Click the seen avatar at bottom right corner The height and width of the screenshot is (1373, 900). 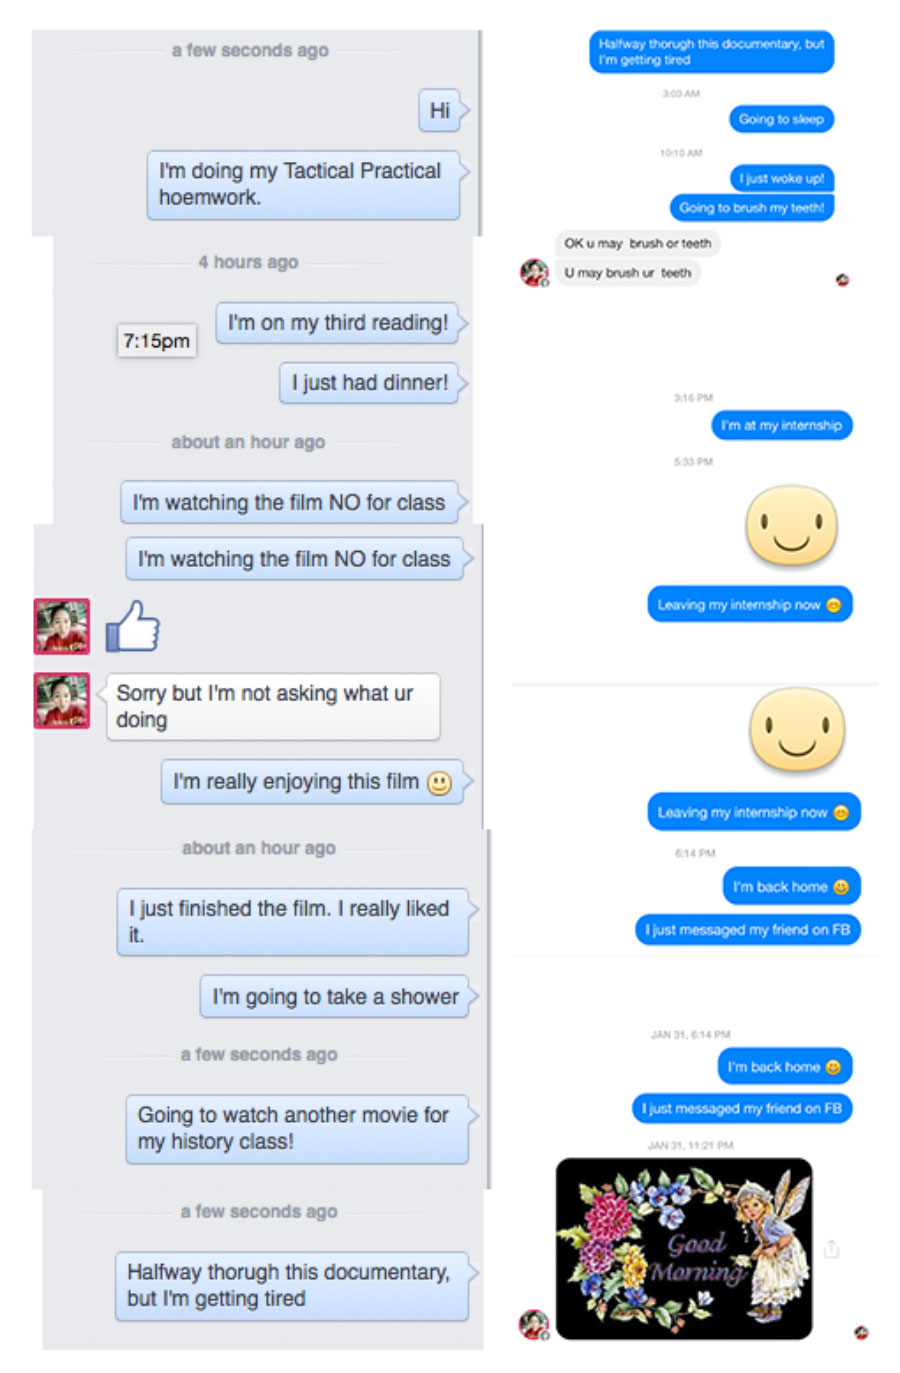861,1332
